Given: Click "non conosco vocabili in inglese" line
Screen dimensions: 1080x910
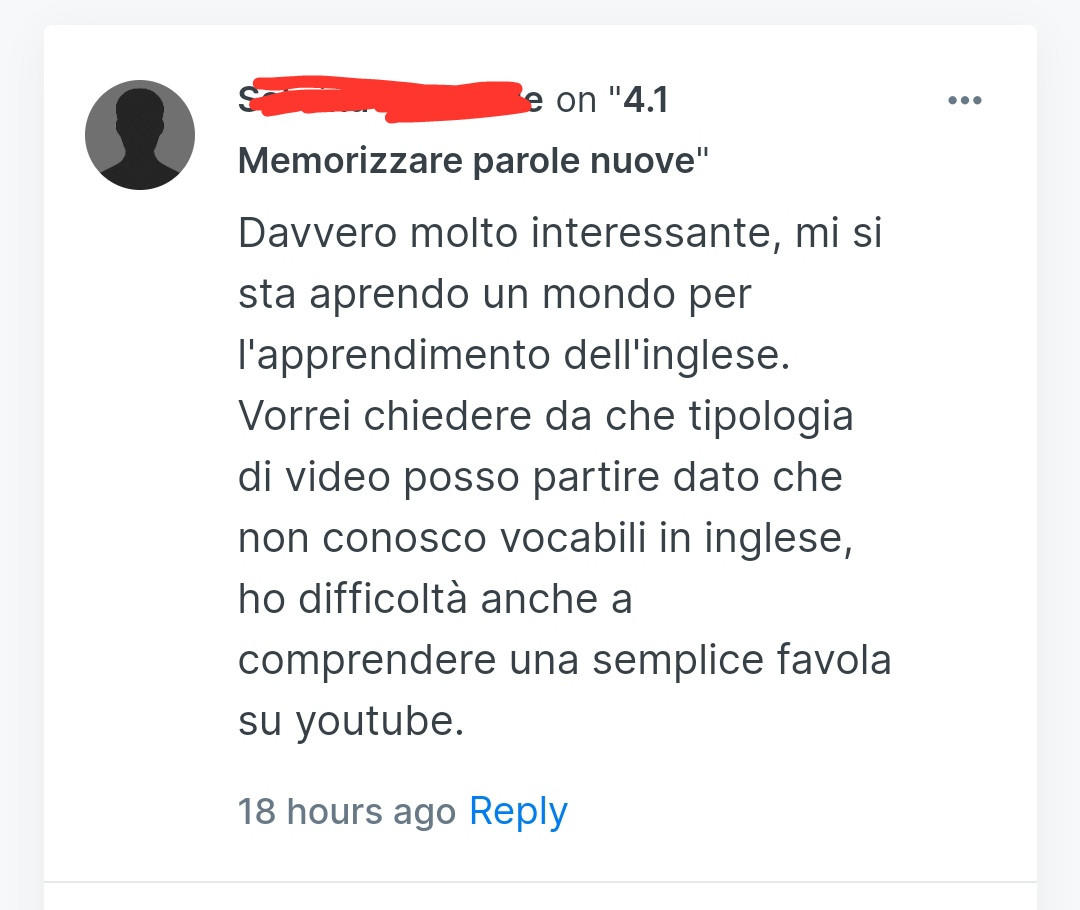Looking at the screenshot, I should 546,538.
